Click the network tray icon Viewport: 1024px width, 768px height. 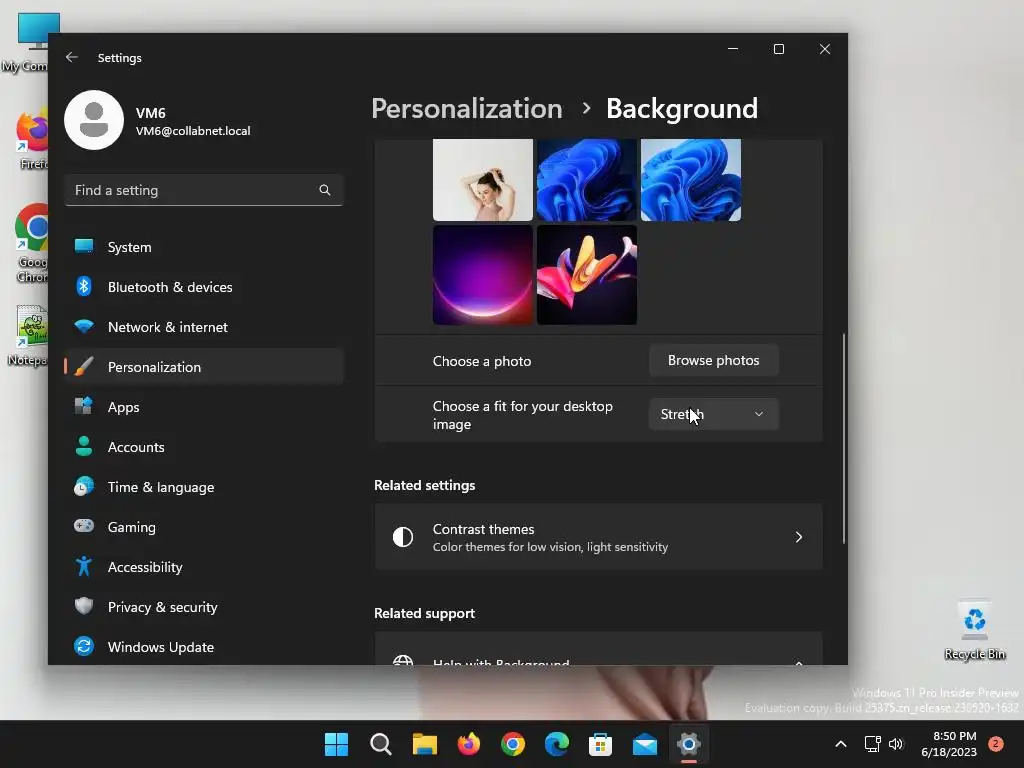(x=872, y=744)
